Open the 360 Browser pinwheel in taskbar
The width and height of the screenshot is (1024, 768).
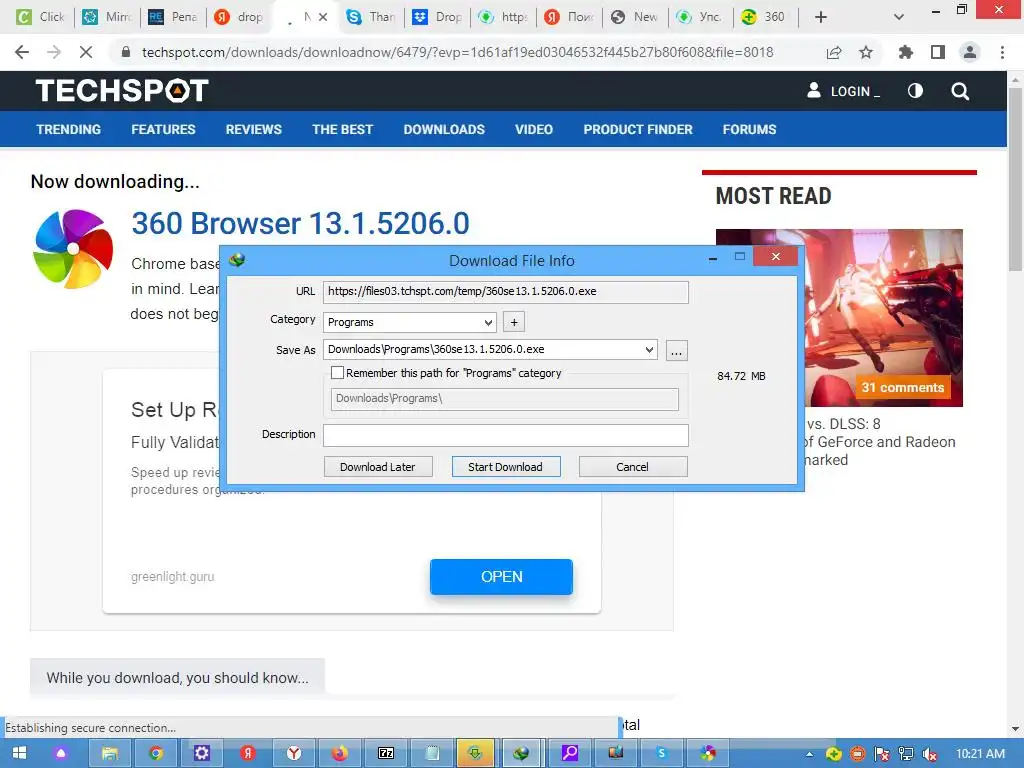pyautogui.click(x=708, y=754)
